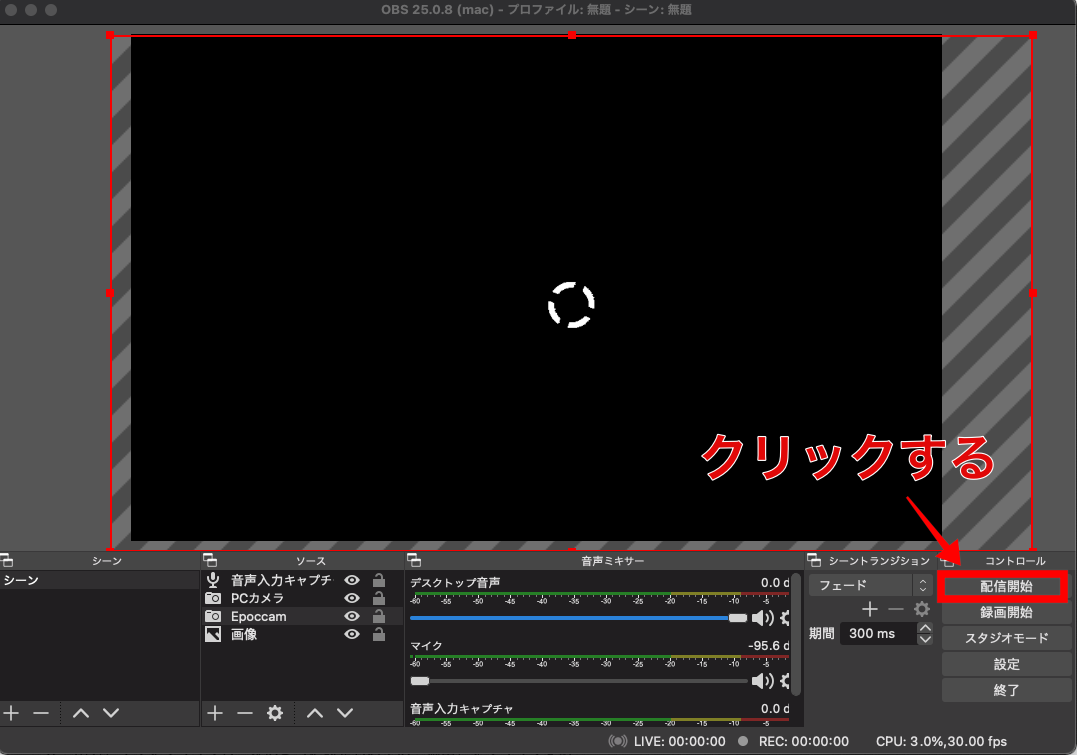Start recording with 録画開始 button
The width and height of the screenshot is (1077, 755).
[x=1006, y=612]
